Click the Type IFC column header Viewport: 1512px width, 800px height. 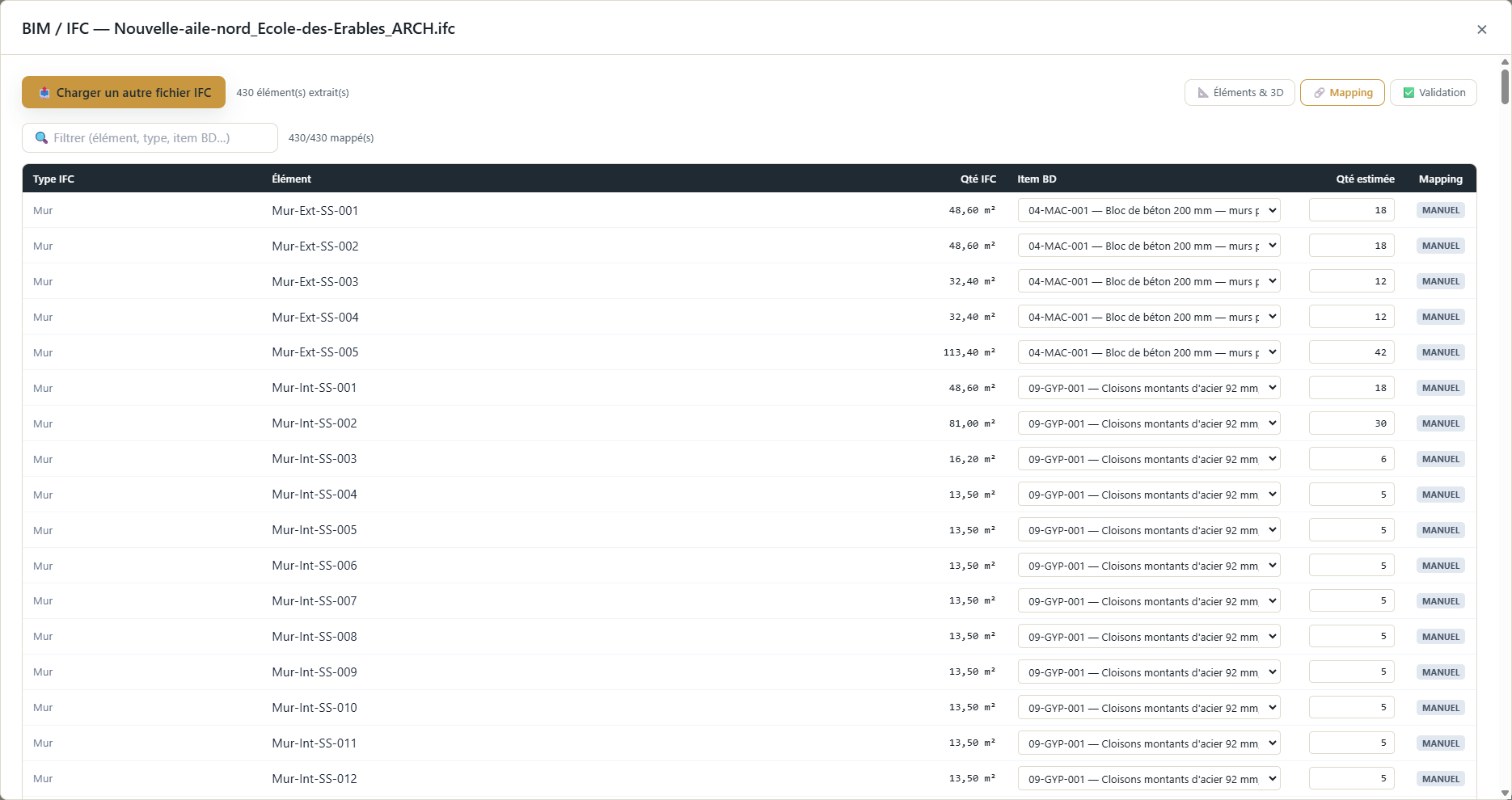click(x=54, y=179)
